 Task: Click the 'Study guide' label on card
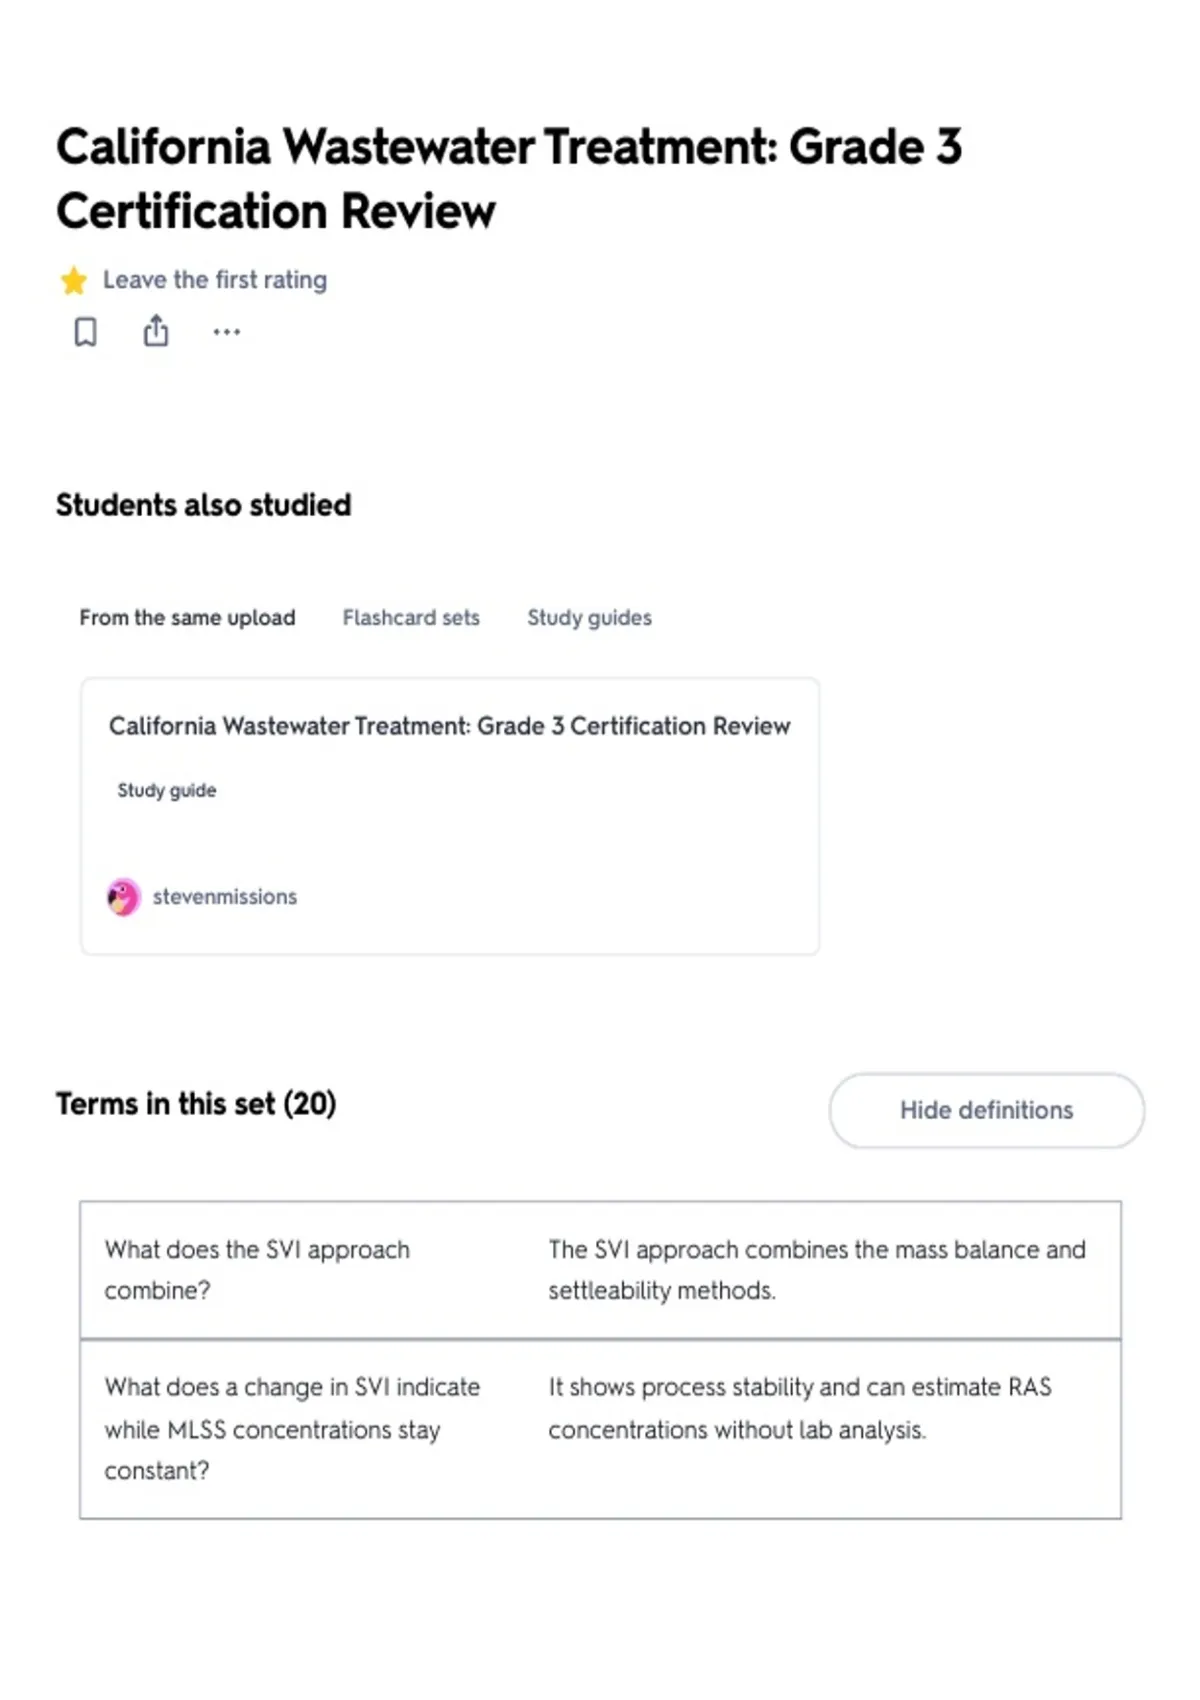point(167,790)
